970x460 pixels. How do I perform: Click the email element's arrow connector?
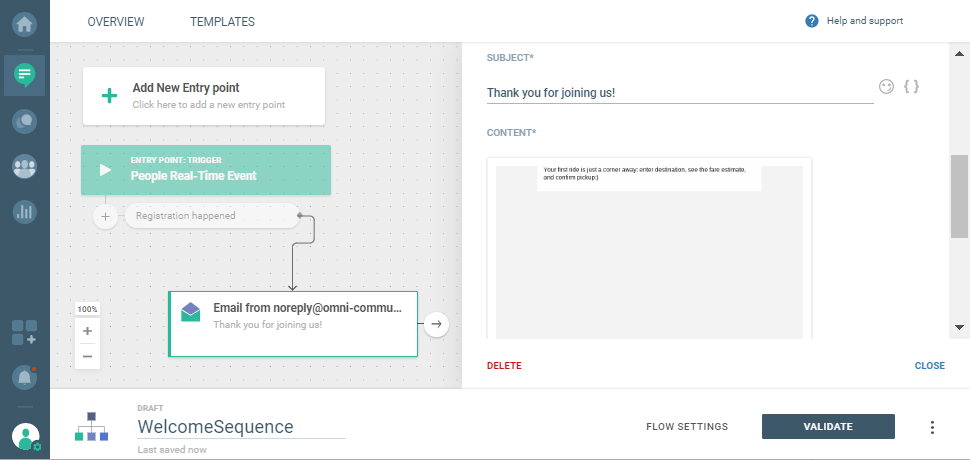pos(435,323)
